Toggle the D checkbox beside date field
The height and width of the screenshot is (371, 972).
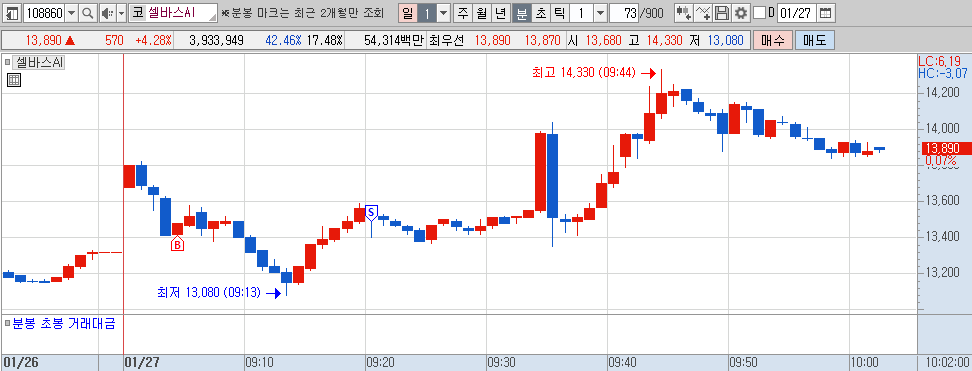pyautogui.click(x=759, y=12)
